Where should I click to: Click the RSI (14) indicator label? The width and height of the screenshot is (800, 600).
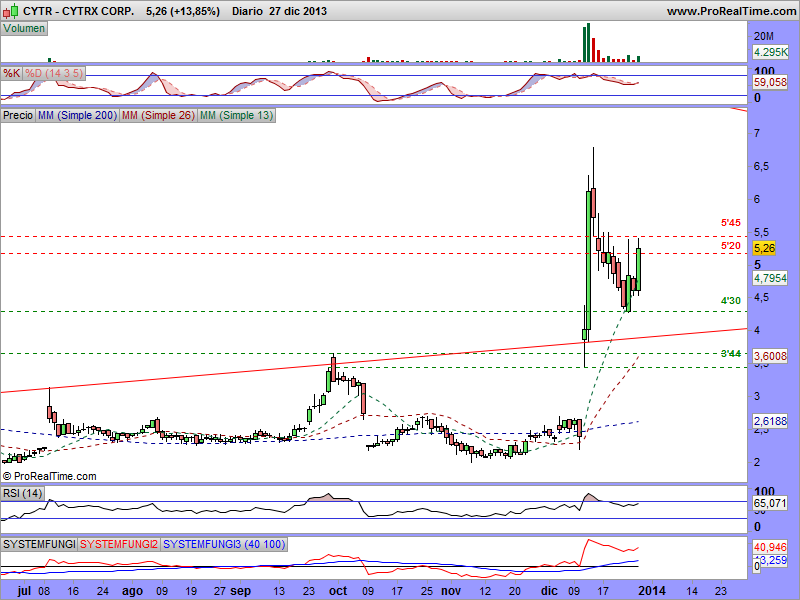point(22,493)
